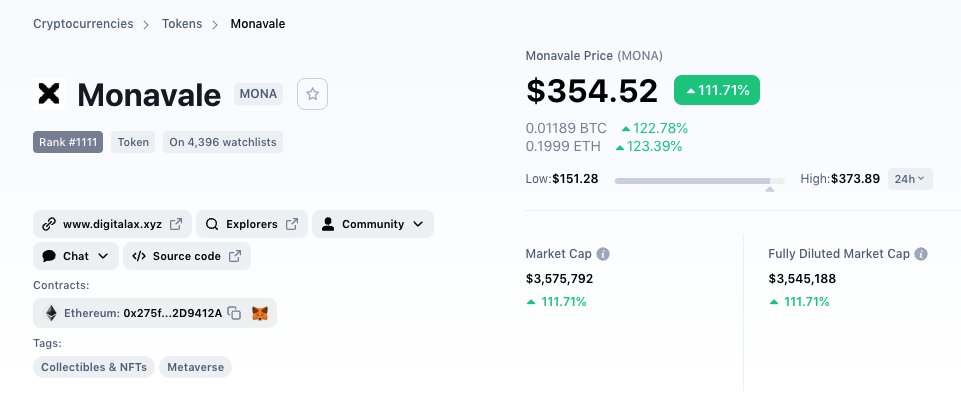
Task: Click the Monavale X logo icon
Action: point(49,94)
